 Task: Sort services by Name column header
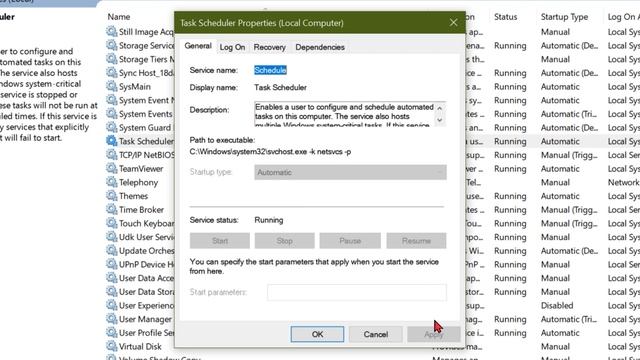(x=119, y=17)
